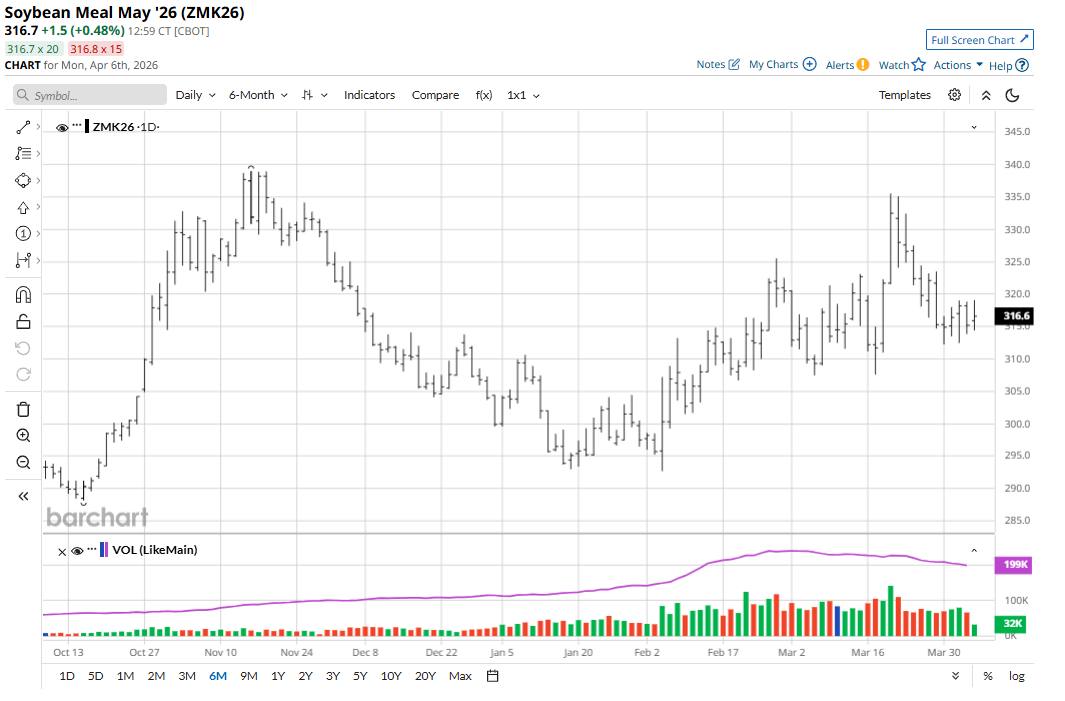Open the bar chart type dropdown
Screen dimensions: 1065x701
[x=314, y=95]
